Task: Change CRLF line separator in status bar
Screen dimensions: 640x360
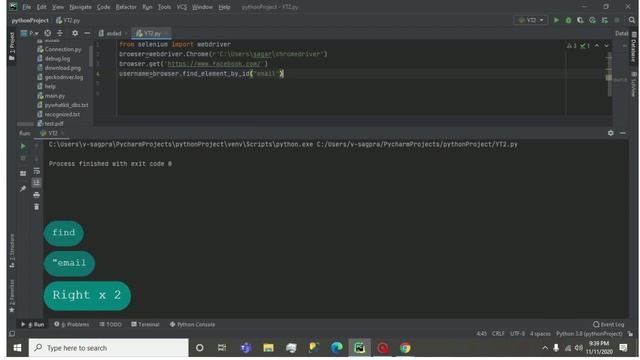Action: pyautogui.click(x=498, y=333)
